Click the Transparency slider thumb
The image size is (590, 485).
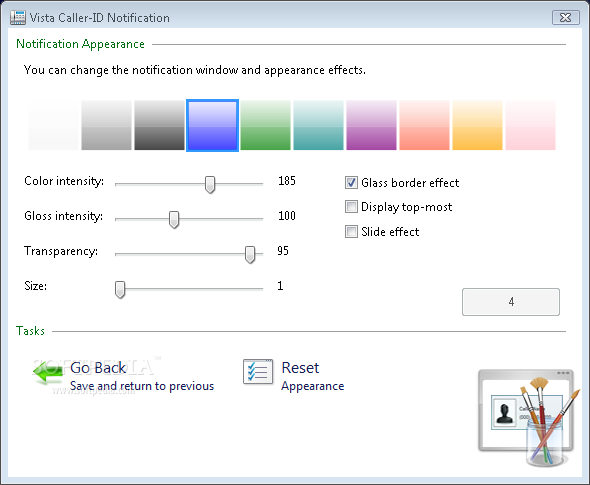tap(250, 255)
